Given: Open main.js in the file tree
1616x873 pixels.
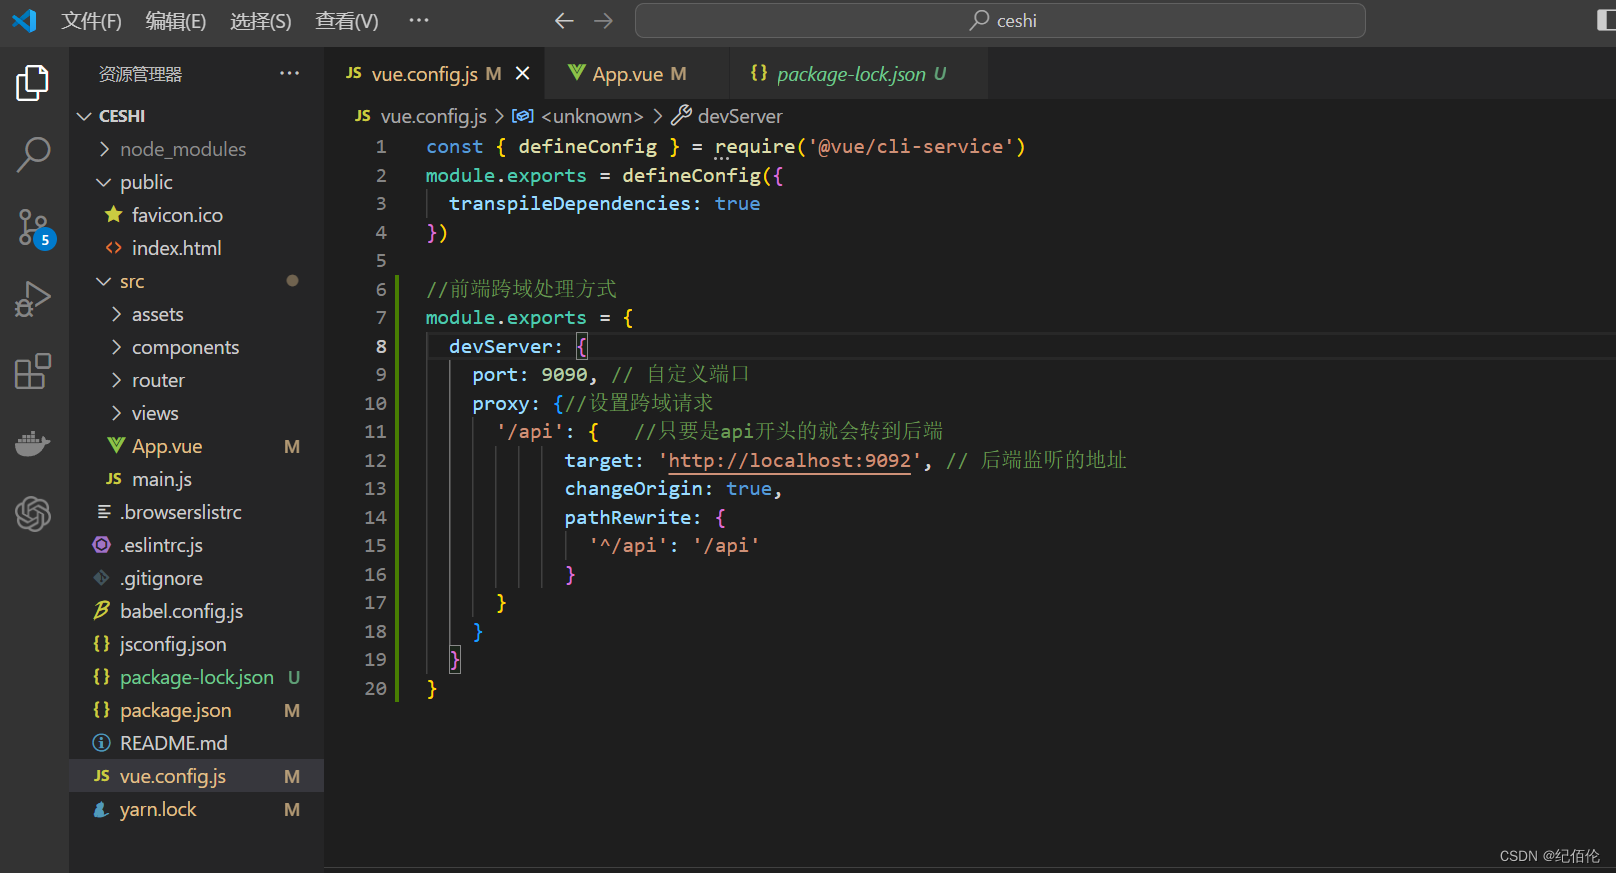Looking at the screenshot, I should click(196, 479).
